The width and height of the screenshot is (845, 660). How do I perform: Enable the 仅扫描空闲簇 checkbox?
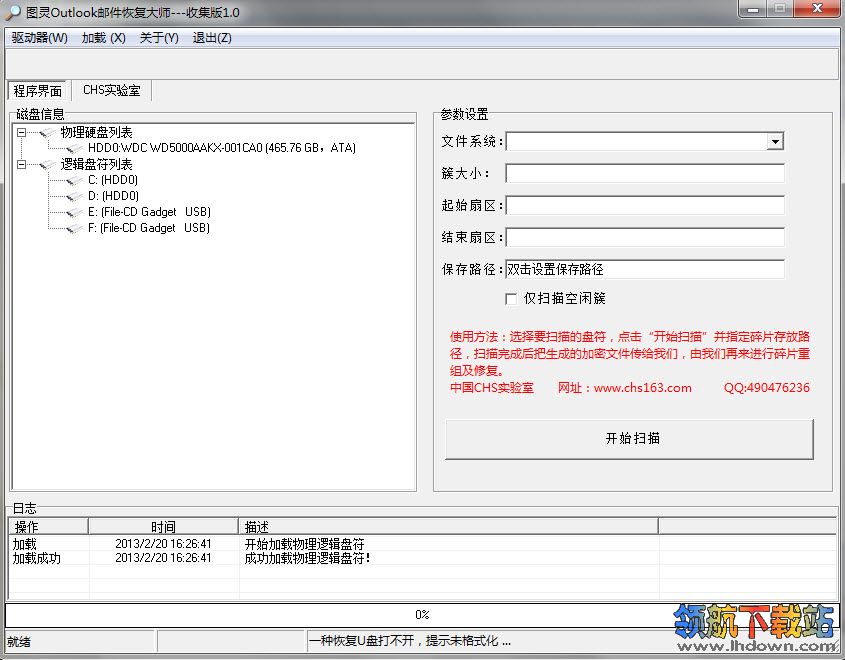tap(511, 298)
